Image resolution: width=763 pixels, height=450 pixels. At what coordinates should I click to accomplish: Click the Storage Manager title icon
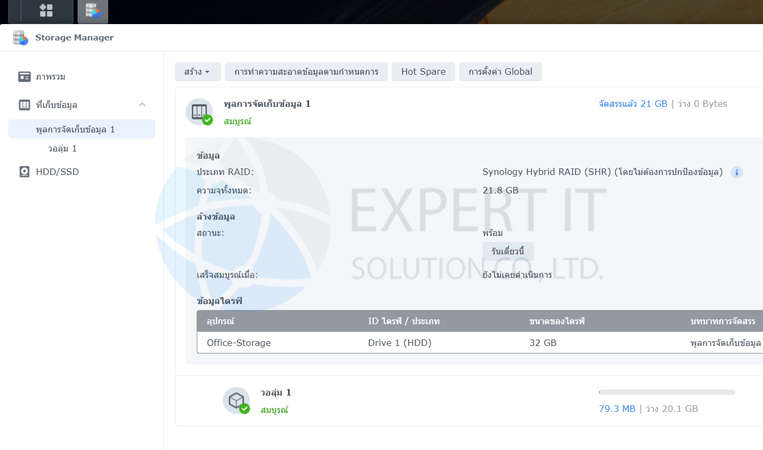[x=20, y=37]
